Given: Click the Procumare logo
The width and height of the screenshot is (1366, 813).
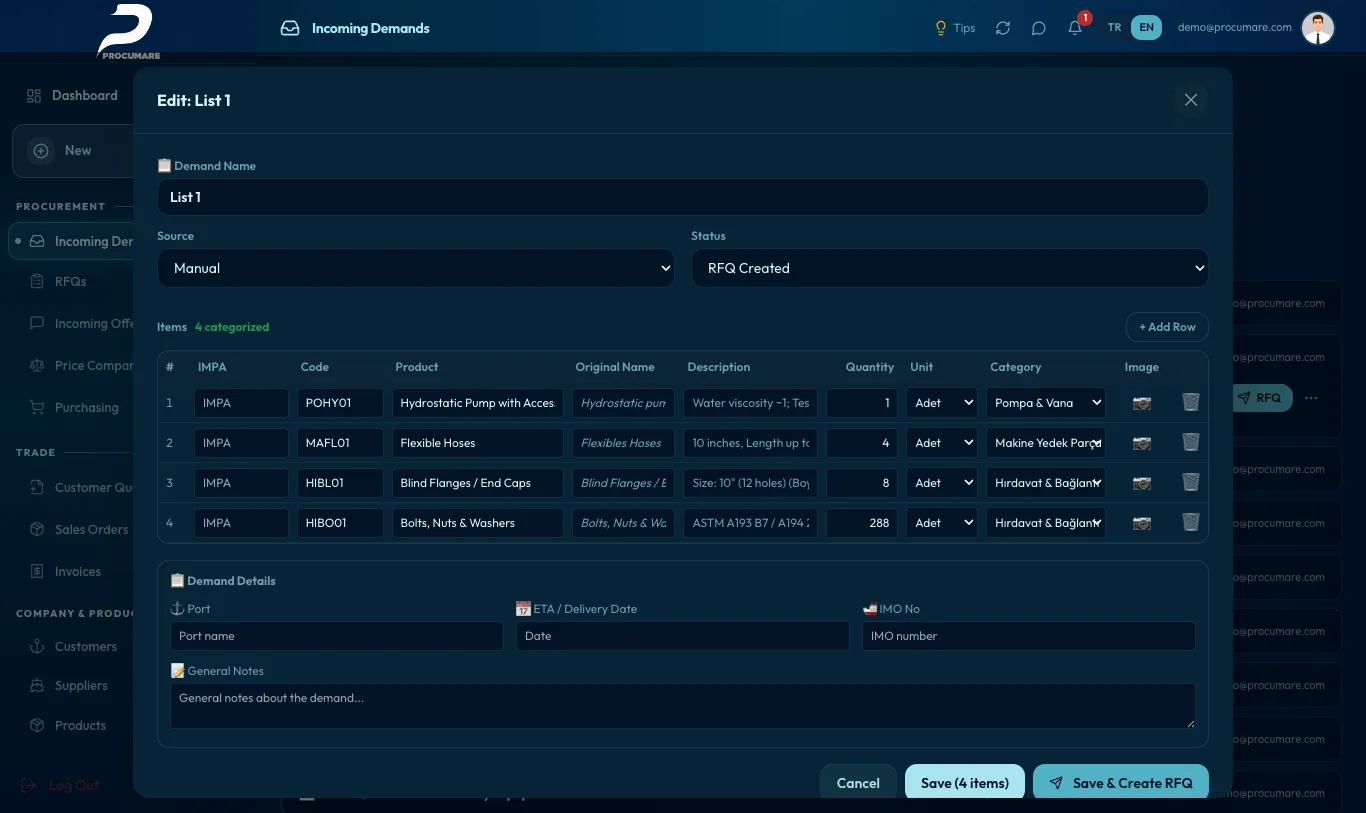Looking at the screenshot, I should [127, 30].
